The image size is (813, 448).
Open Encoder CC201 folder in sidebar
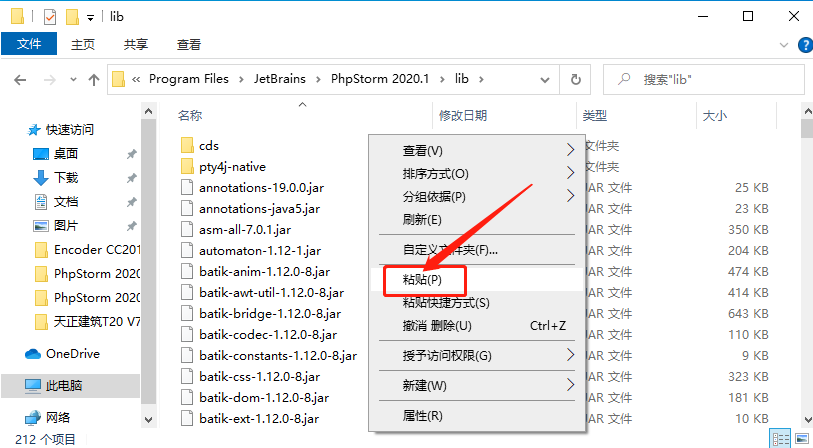click(x=96, y=250)
